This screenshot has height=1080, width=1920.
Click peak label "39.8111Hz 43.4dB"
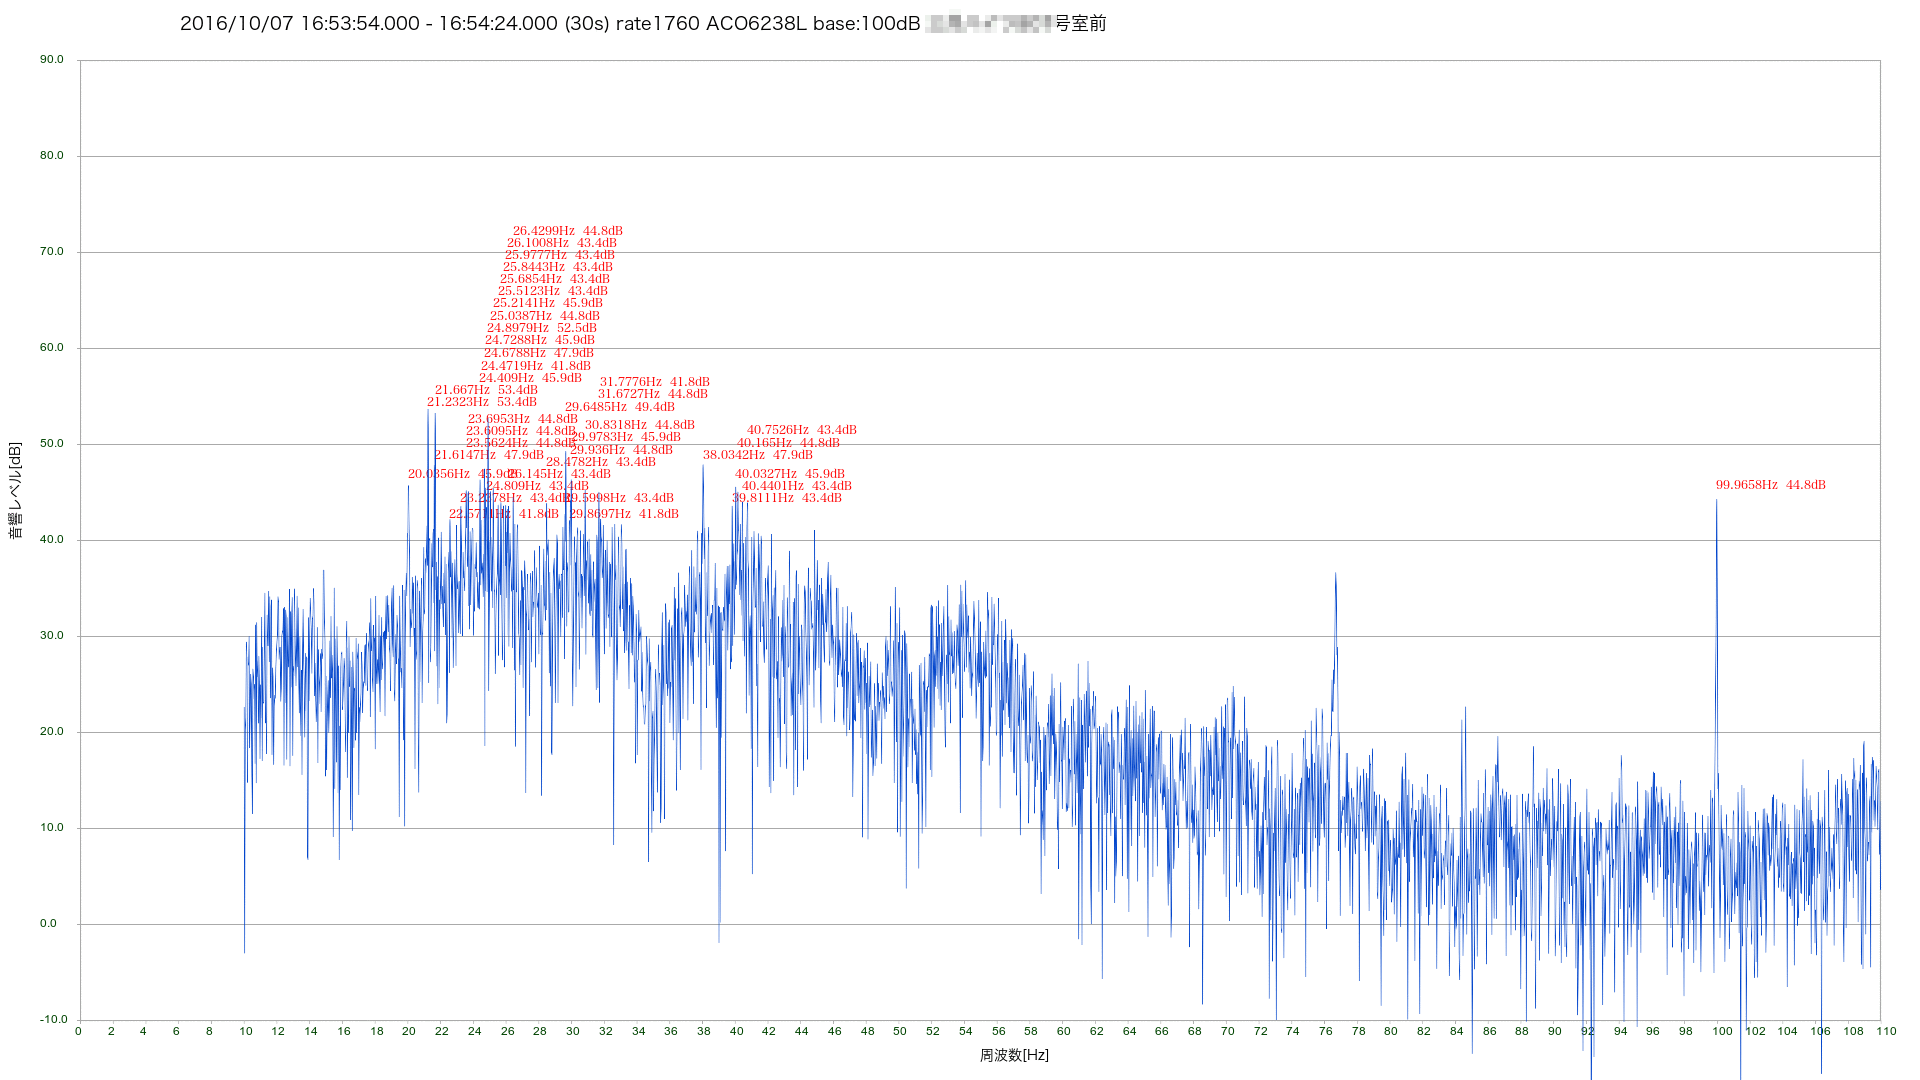click(787, 498)
